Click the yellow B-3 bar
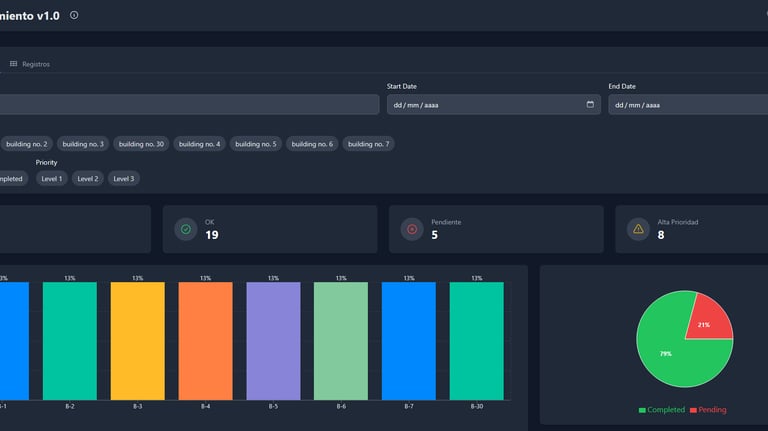 (x=138, y=341)
